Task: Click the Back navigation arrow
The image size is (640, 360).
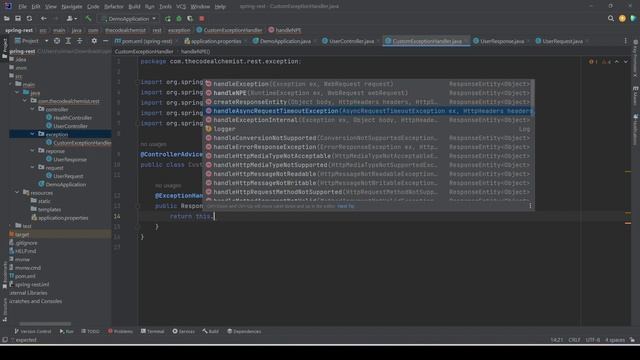Action: tap(43, 18)
